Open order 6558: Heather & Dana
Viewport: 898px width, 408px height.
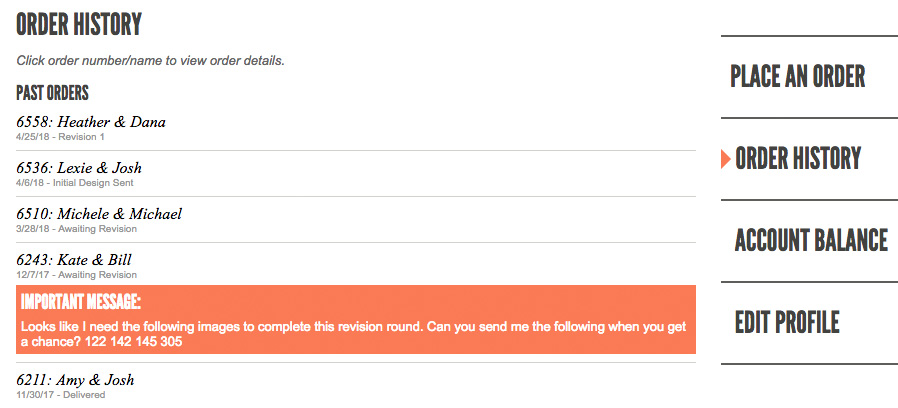click(91, 122)
